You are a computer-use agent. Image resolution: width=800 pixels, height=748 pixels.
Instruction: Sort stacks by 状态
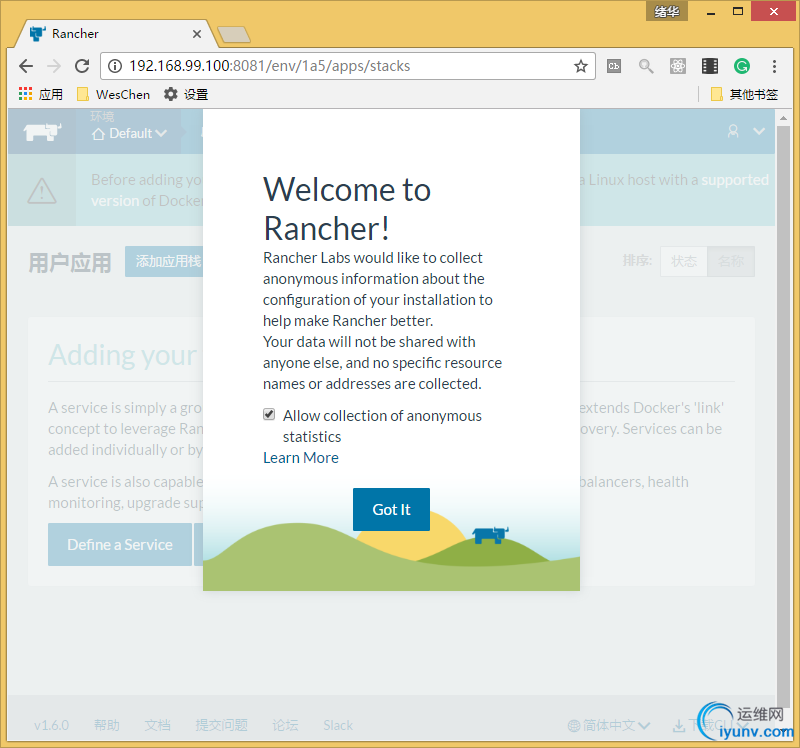pyautogui.click(x=684, y=261)
